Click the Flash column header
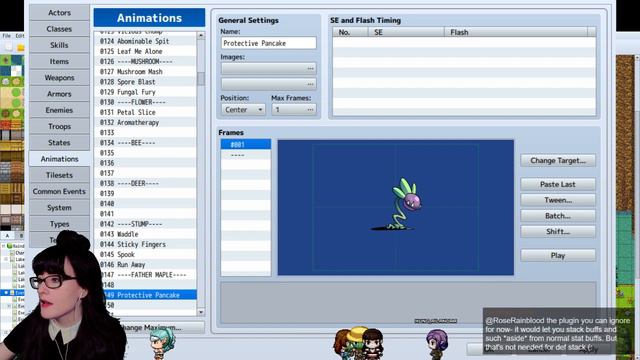The image size is (640, 360). pyautogui.click(x=516, y=32)
